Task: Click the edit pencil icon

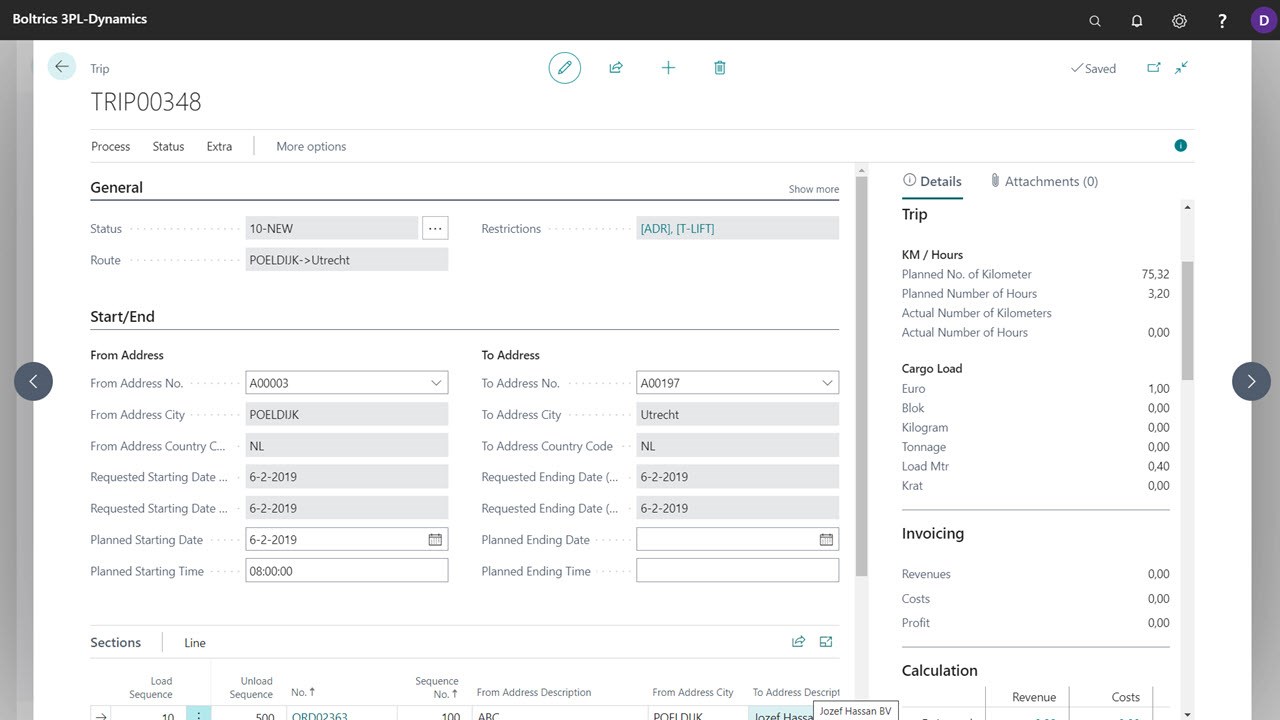Action: (565, 68)
